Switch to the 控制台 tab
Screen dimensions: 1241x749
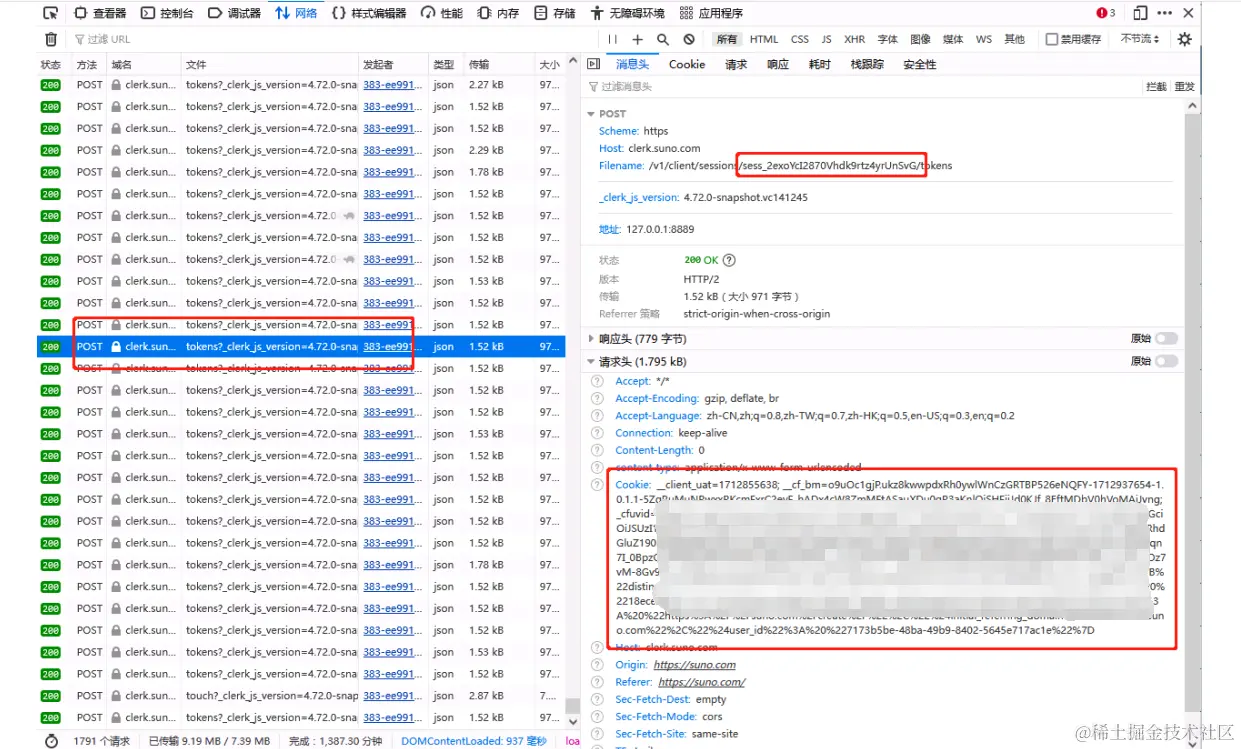[x=167, y=13]
